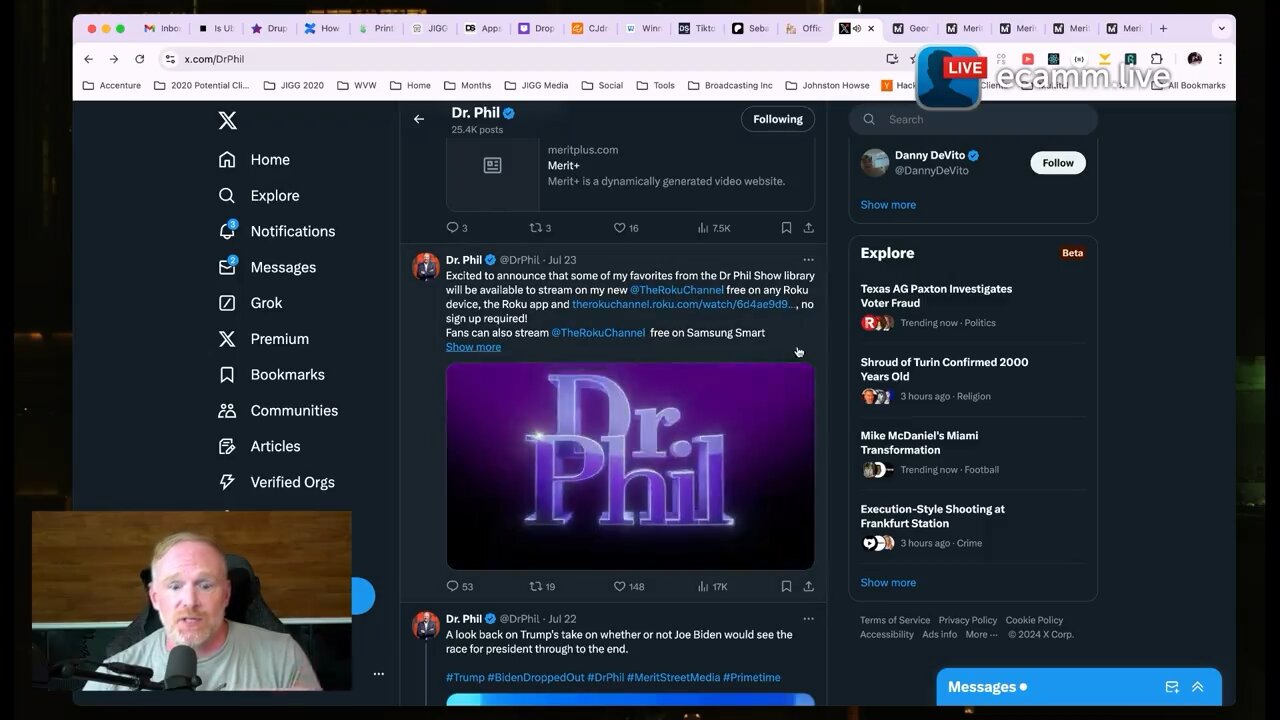
Task: Go back using the profile back arrow
Action: coord(419,119)
